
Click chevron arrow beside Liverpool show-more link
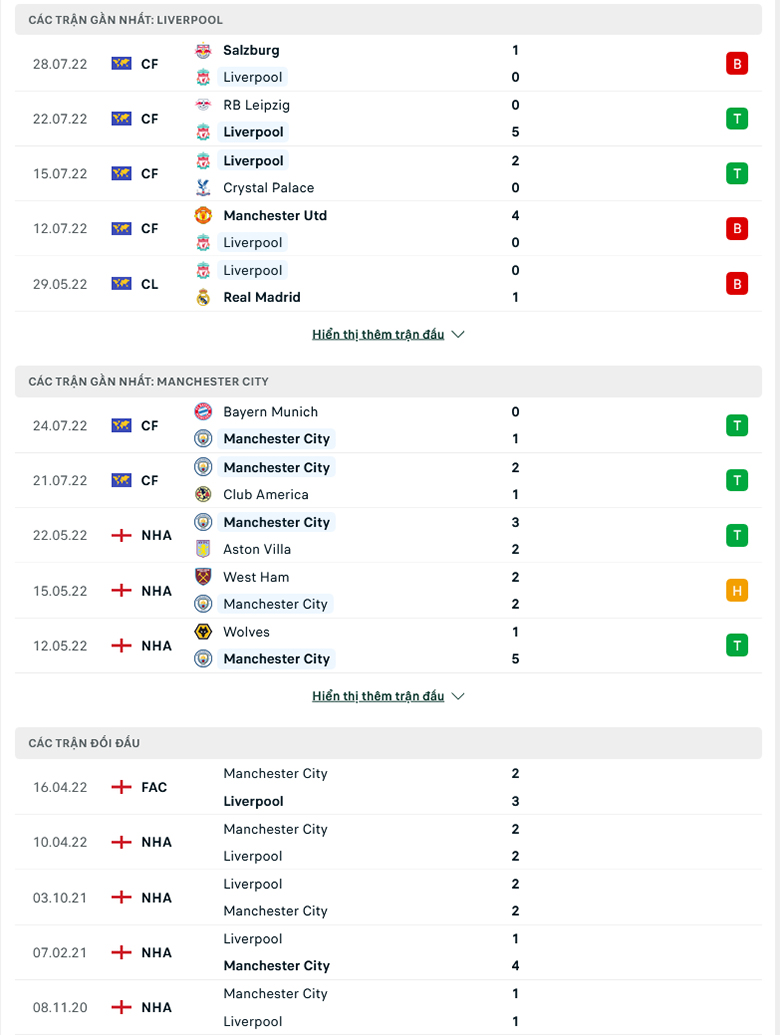tap(458, 335)
